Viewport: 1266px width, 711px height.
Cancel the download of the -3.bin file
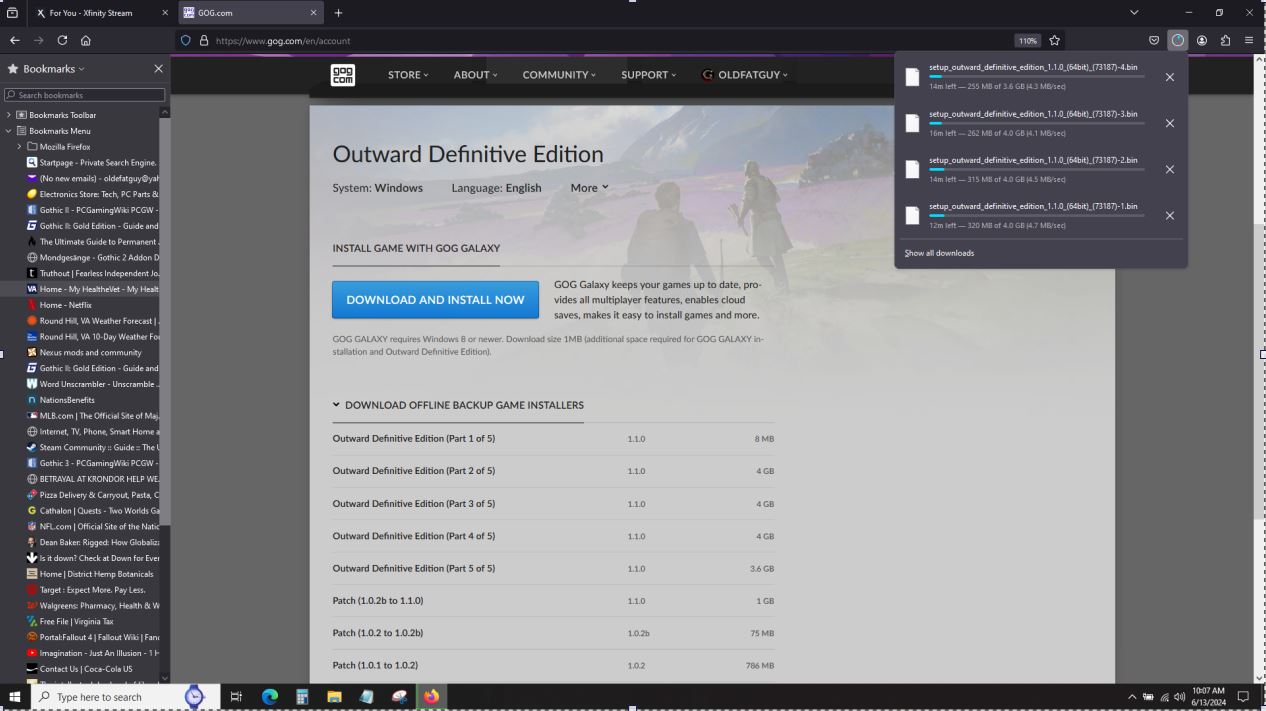(x=1170, y=123)
